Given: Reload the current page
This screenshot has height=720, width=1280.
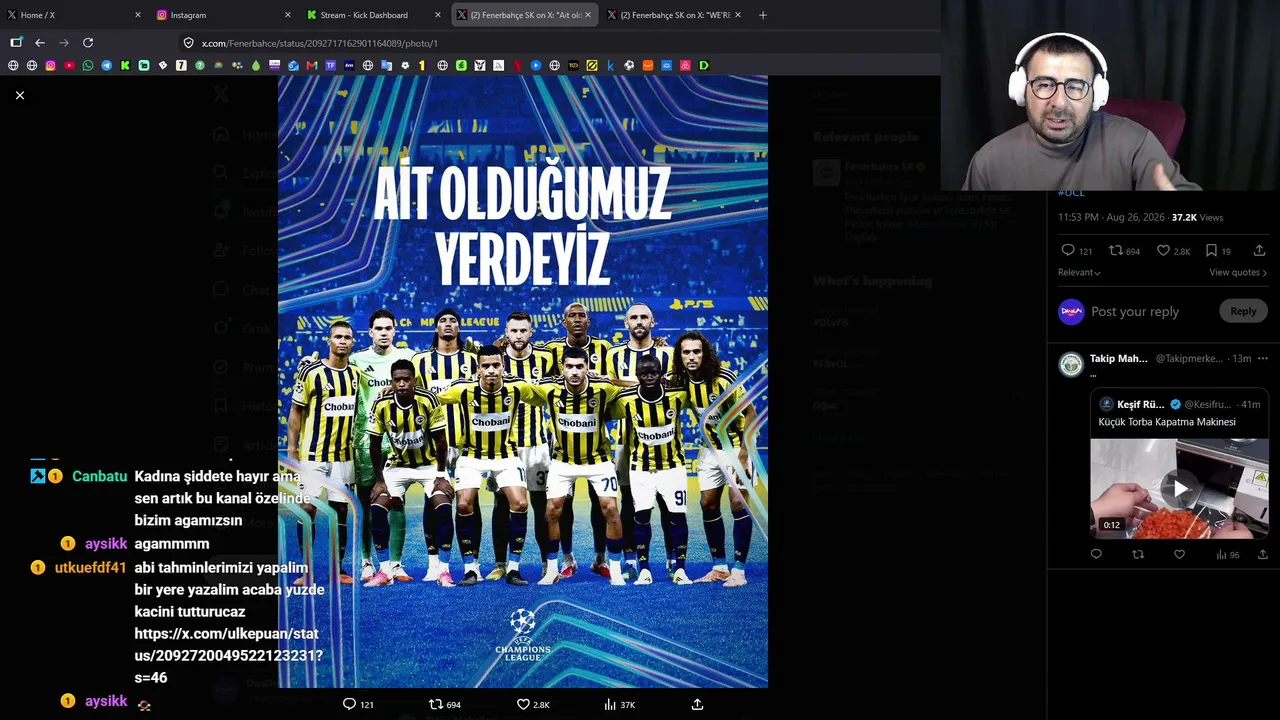Looking at the screenshot, I should [x=88, y=43].
